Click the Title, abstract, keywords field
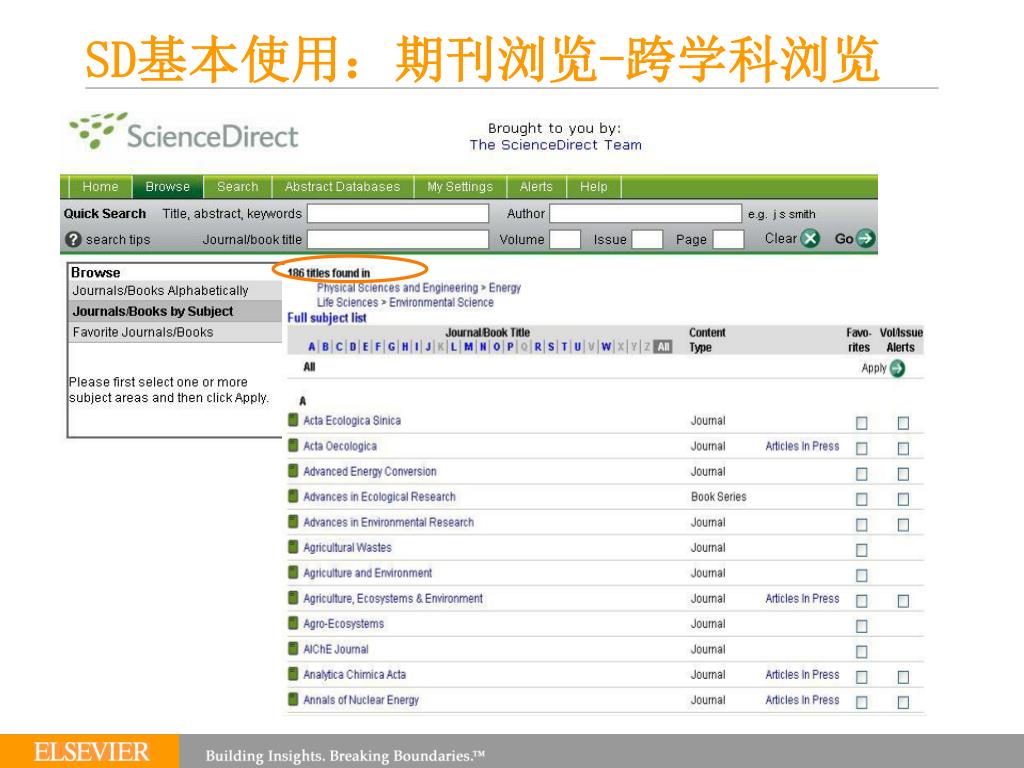Screen dimensions: 1024x768 tap(398, 214)
